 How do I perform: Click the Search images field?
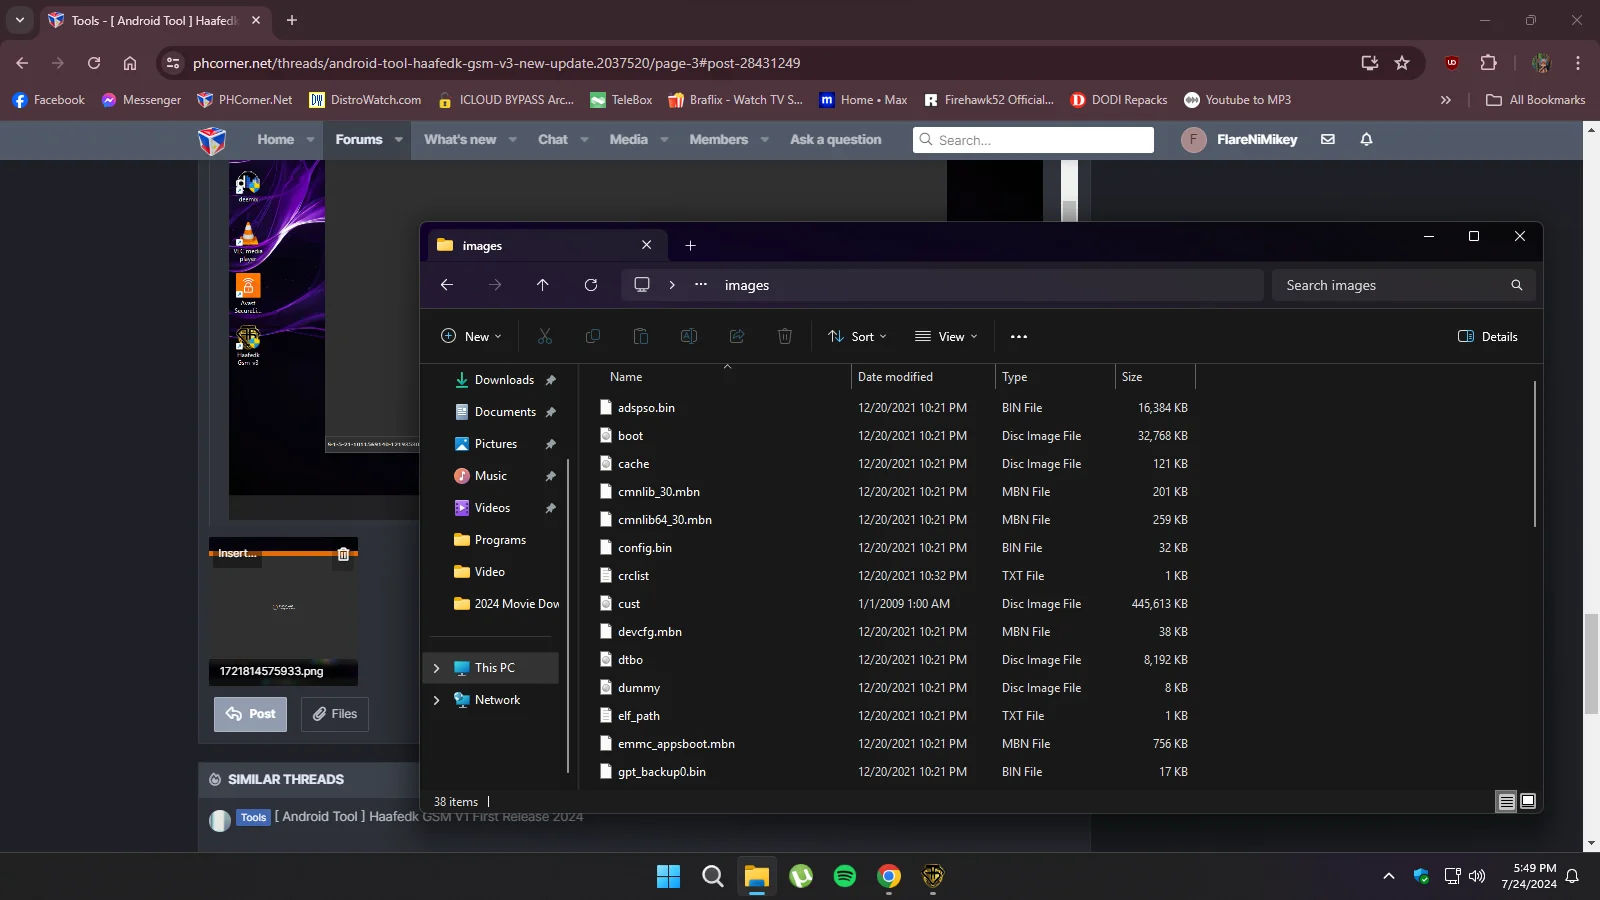coord(1404,285)
